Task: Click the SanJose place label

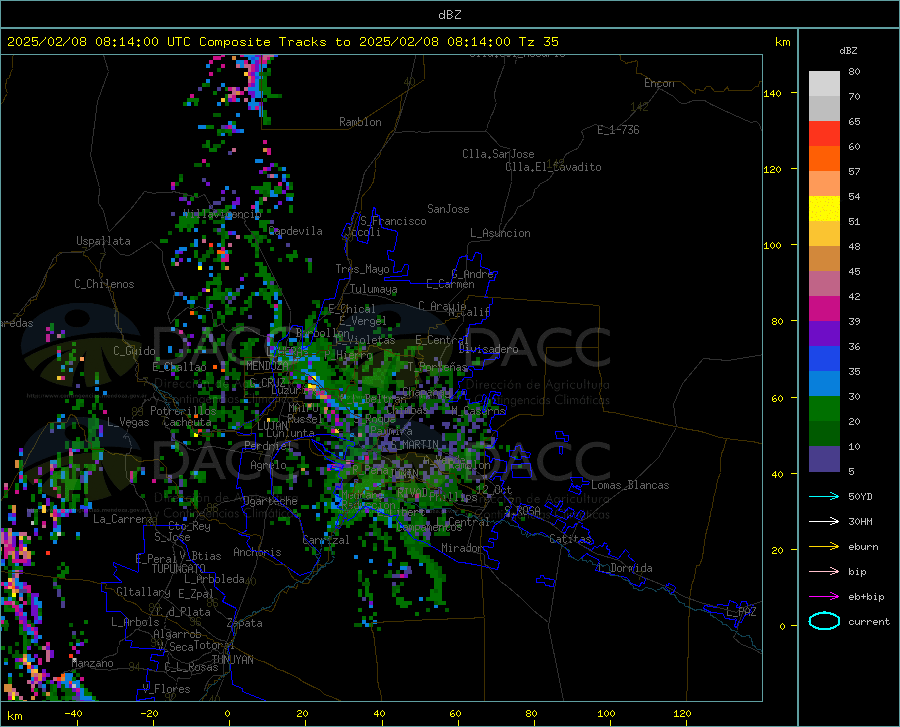Action: click(448, 209)
